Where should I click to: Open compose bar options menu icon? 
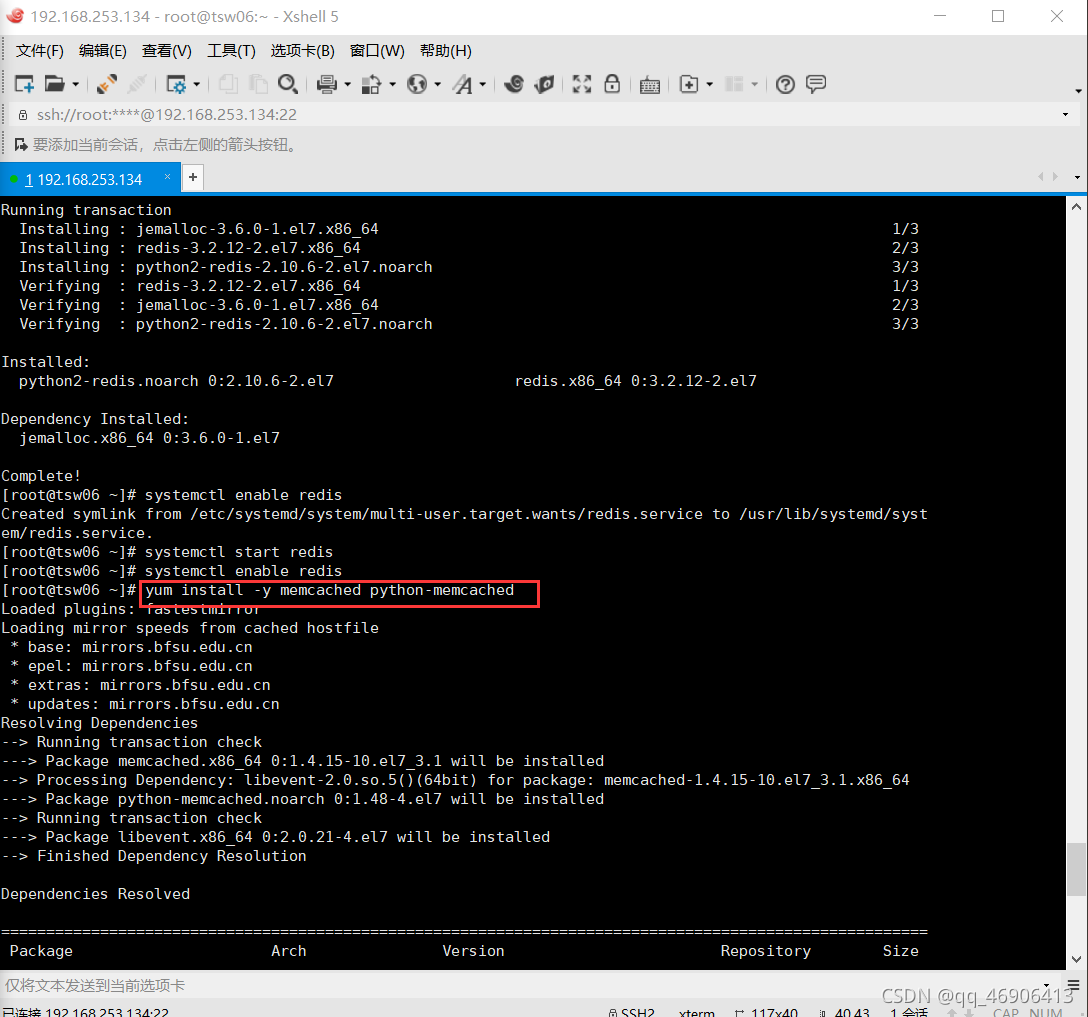(1073, 985)
